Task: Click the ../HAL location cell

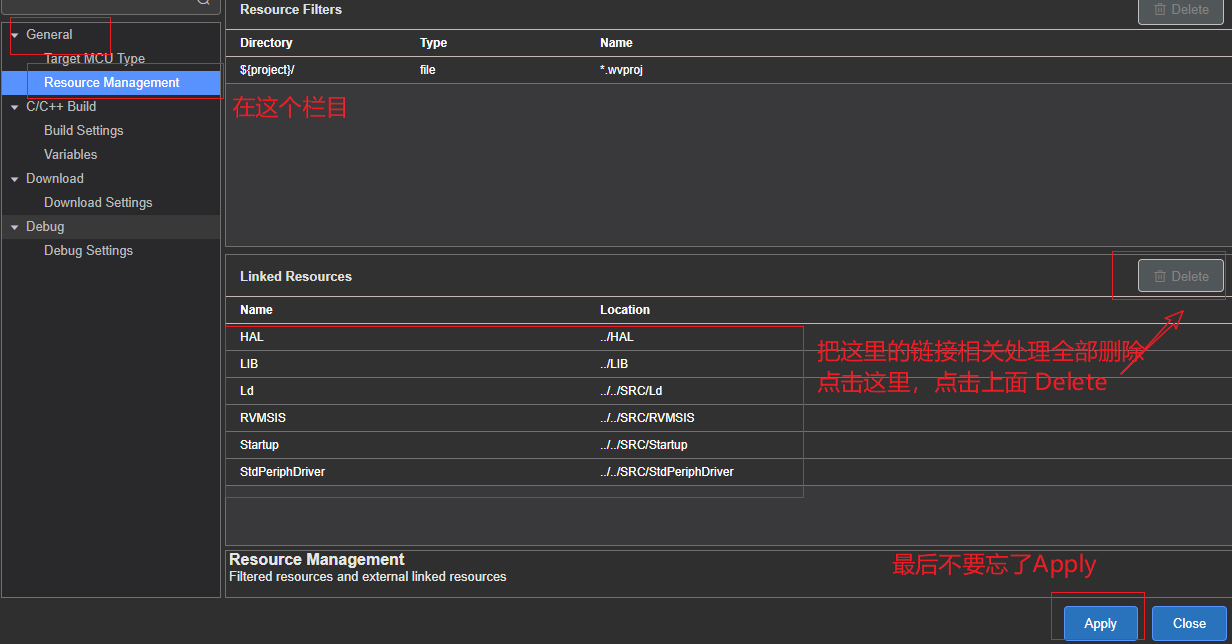Action: (x=617, y=337)
